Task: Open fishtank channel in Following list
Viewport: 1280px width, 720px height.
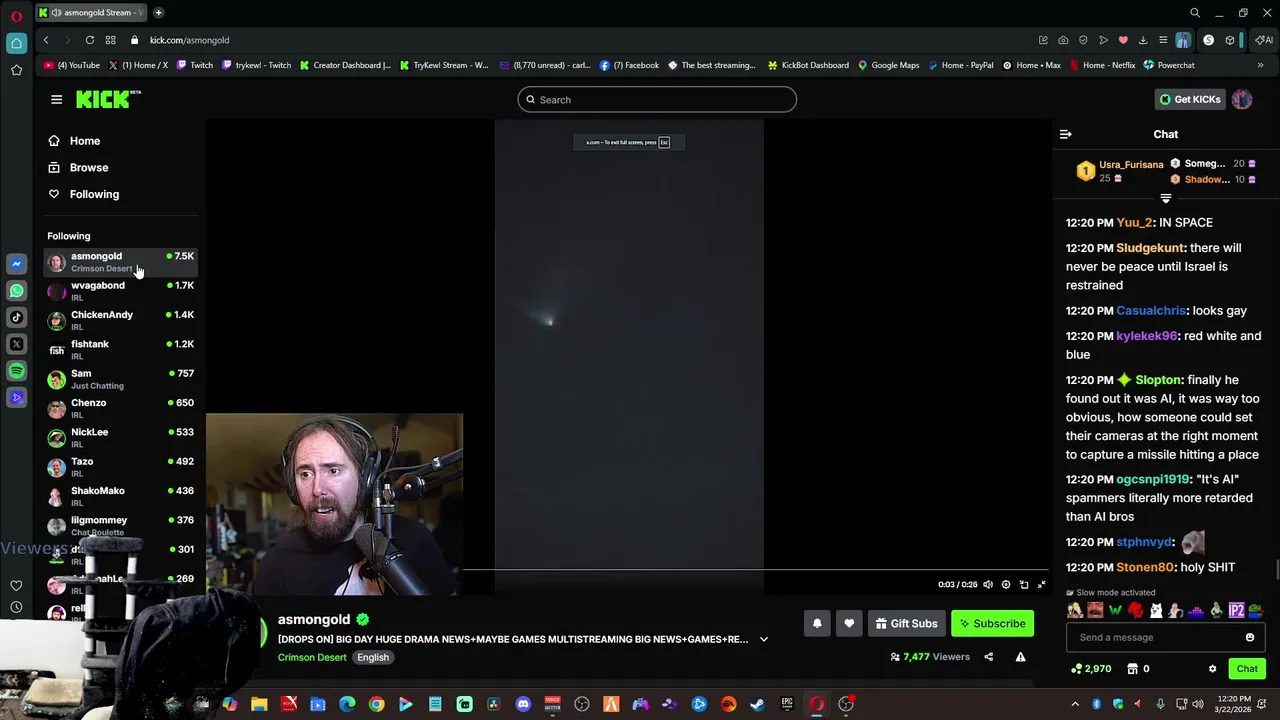Action: click(120, 349)
